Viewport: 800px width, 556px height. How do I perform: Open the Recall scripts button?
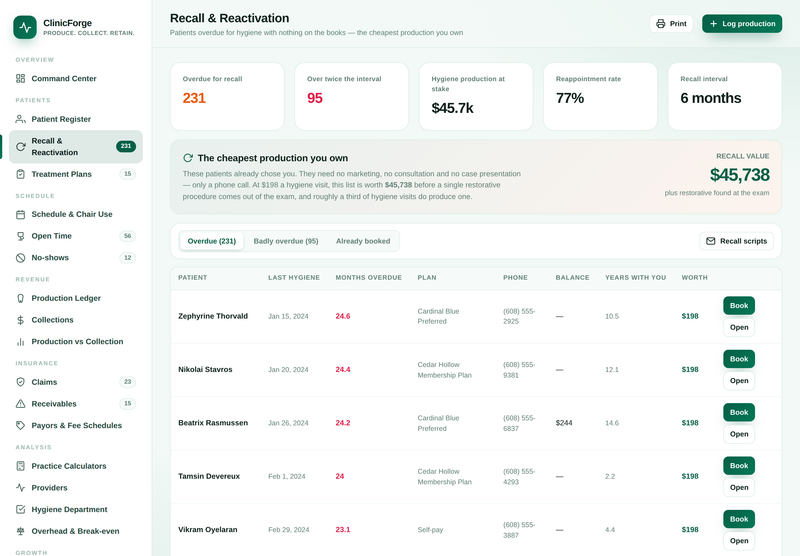[736, 241]
